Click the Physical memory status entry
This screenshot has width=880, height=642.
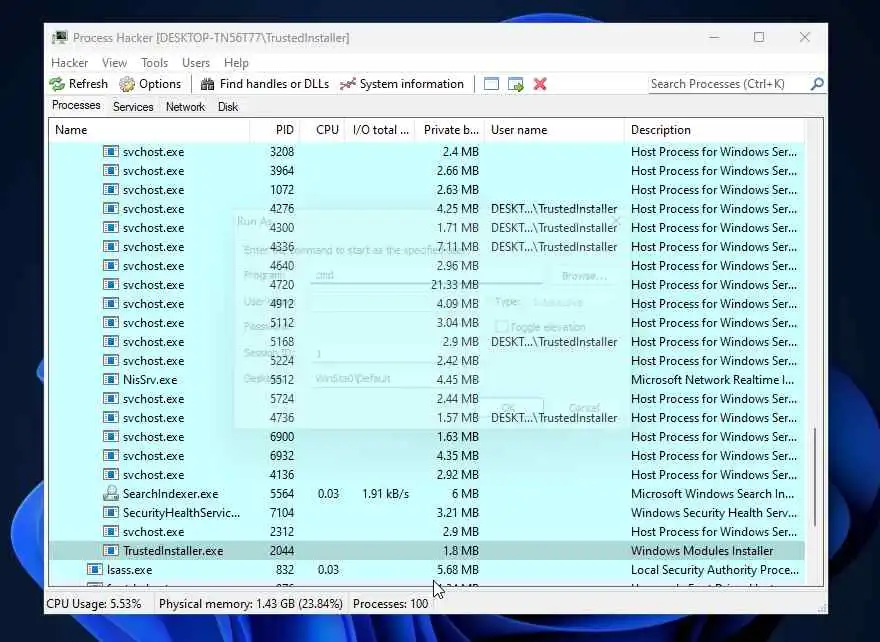click(x=251, y=604)
